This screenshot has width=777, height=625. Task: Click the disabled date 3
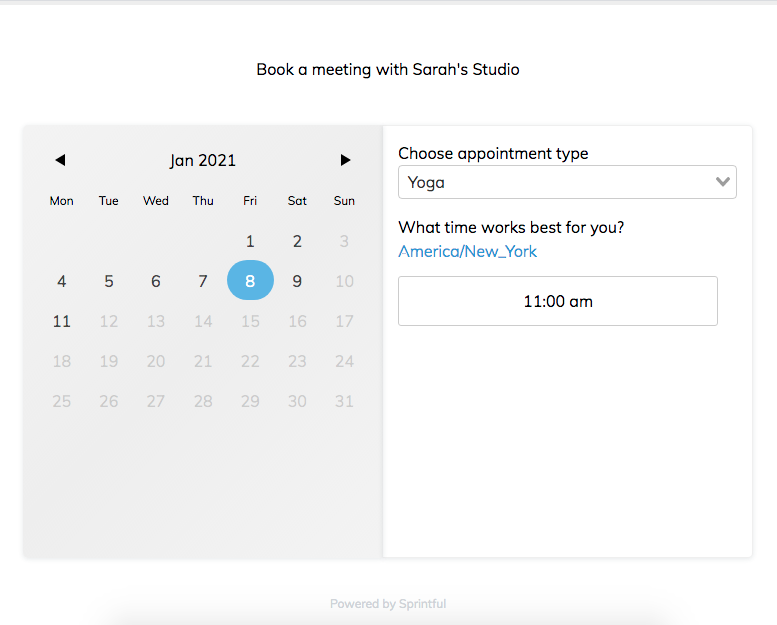coord(344,241)
